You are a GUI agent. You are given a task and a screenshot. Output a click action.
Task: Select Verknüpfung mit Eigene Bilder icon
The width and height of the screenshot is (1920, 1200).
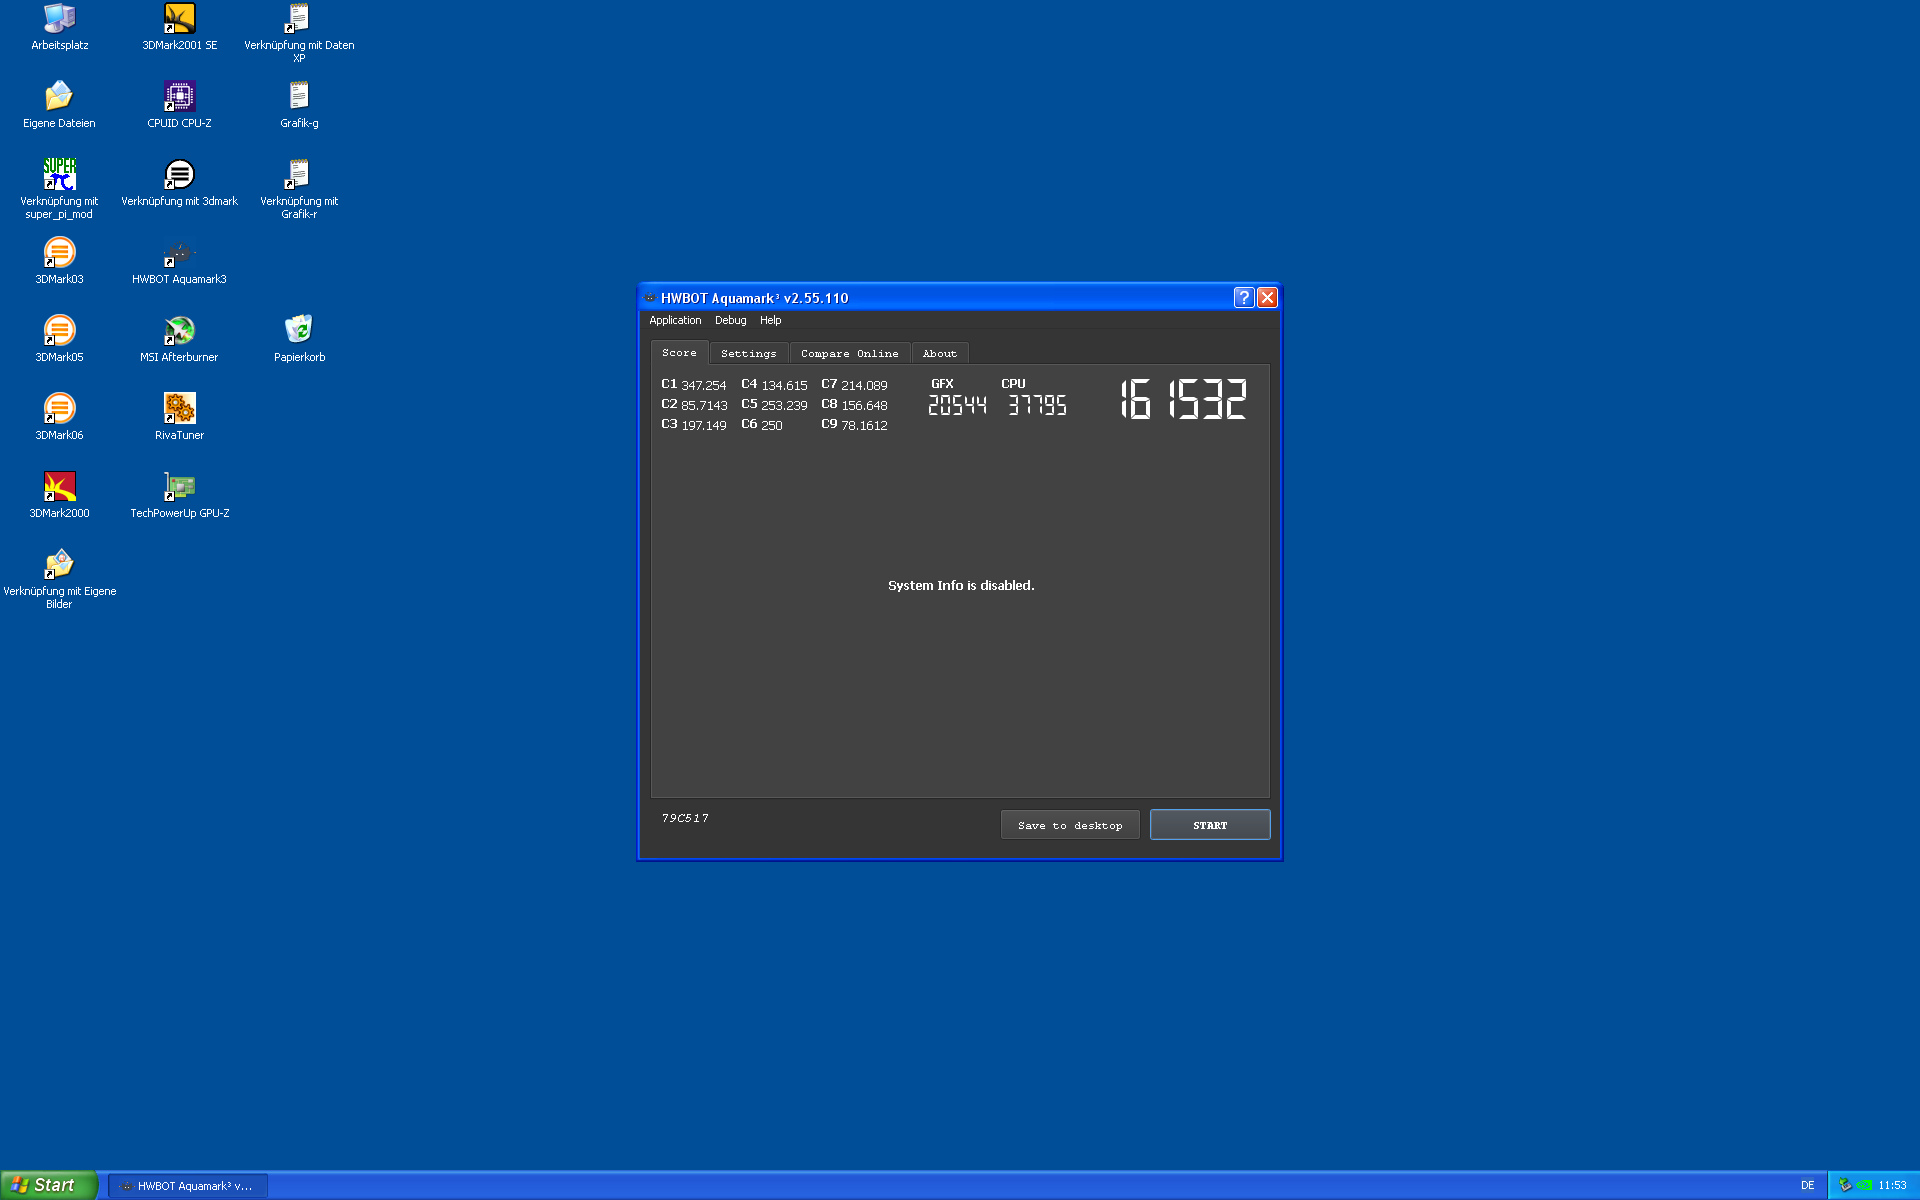[x=59, y=579]
